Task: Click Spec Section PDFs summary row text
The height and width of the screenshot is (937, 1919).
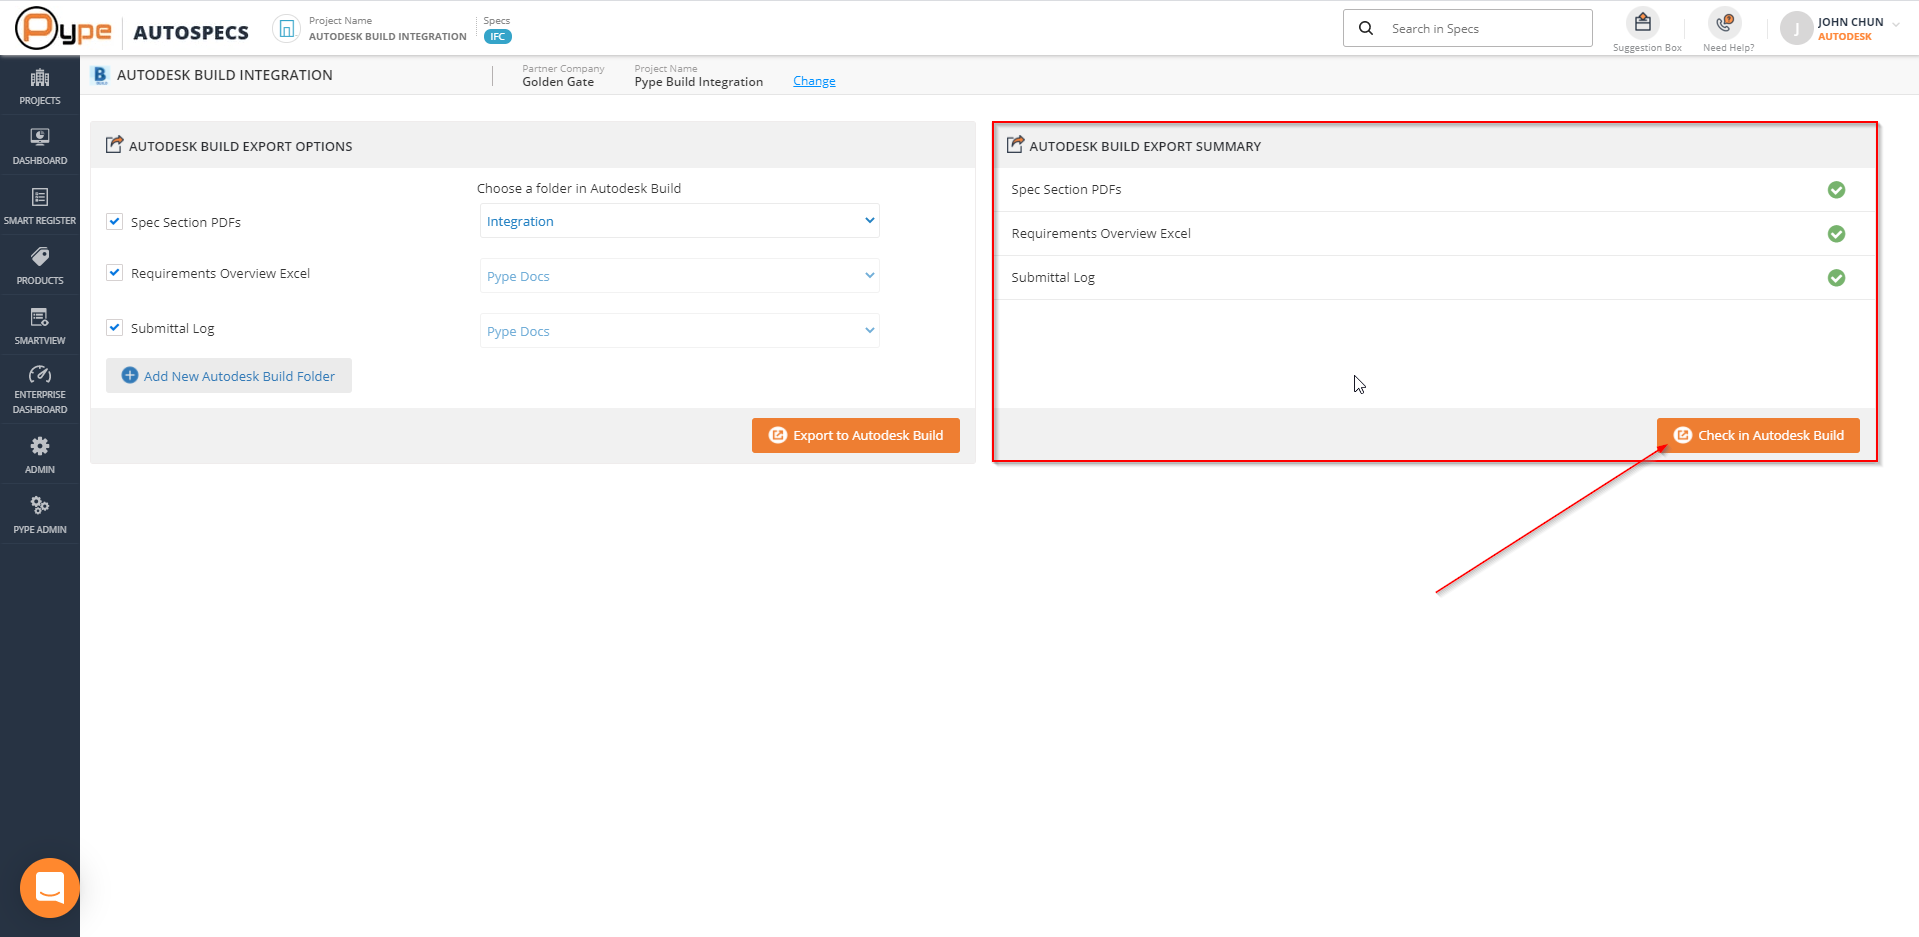Action: (x=1066, y=190)
